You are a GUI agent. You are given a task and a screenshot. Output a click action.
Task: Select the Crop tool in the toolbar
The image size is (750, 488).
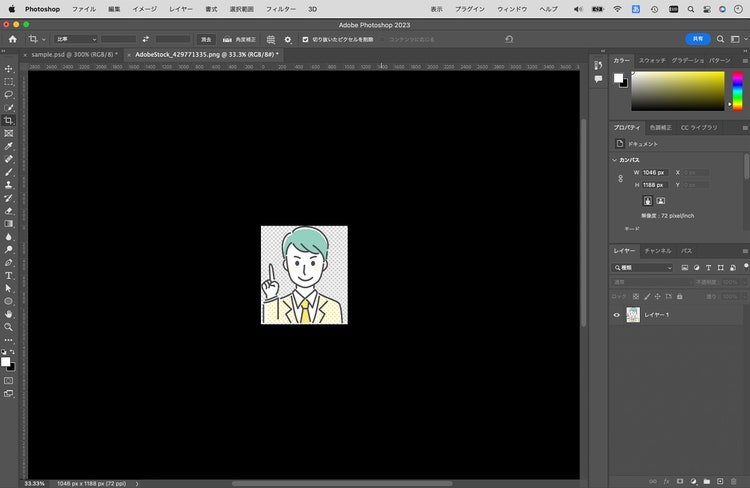tap(9, 121)
